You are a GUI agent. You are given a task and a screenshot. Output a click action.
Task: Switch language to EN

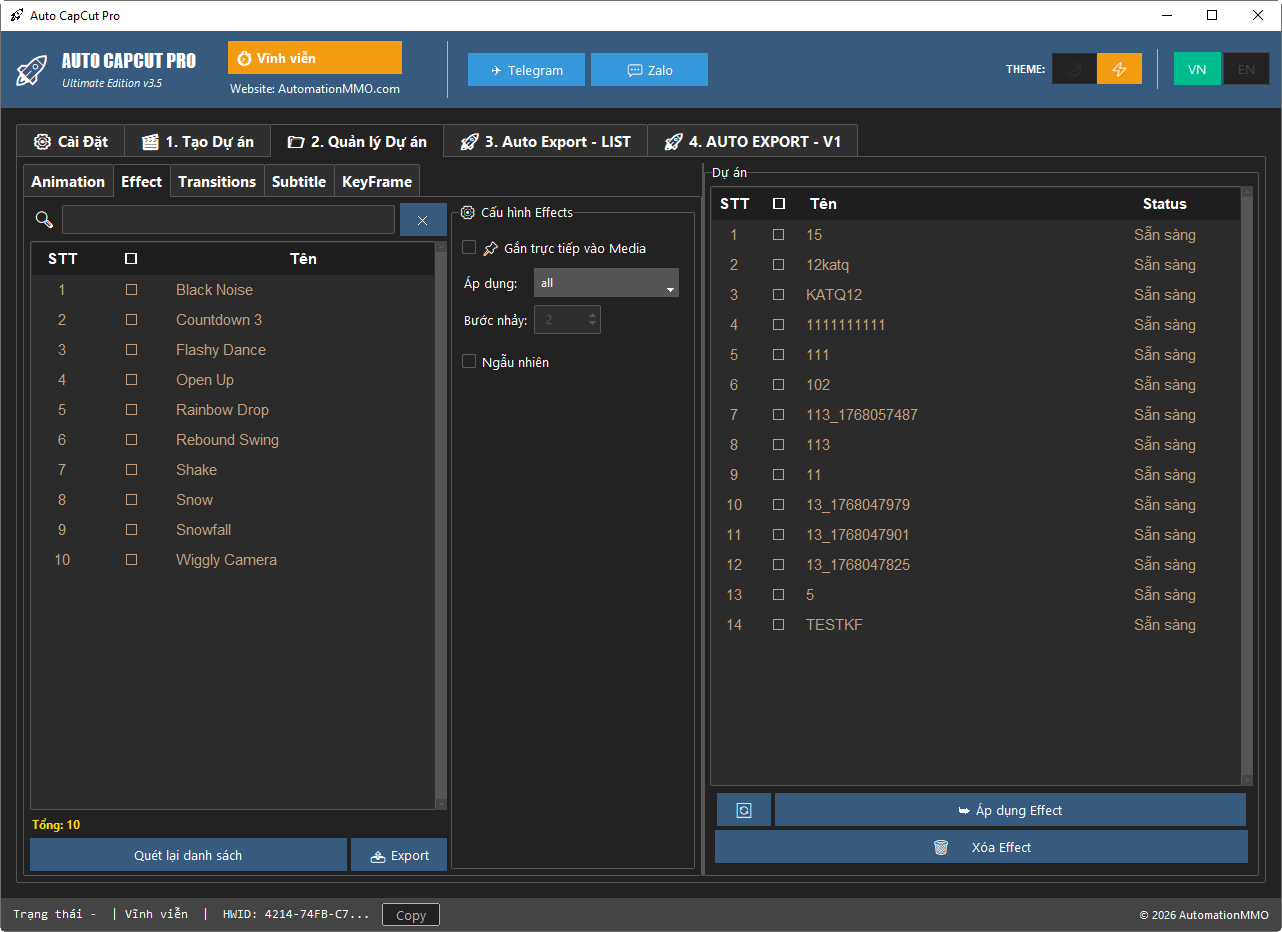[1246, 69]
